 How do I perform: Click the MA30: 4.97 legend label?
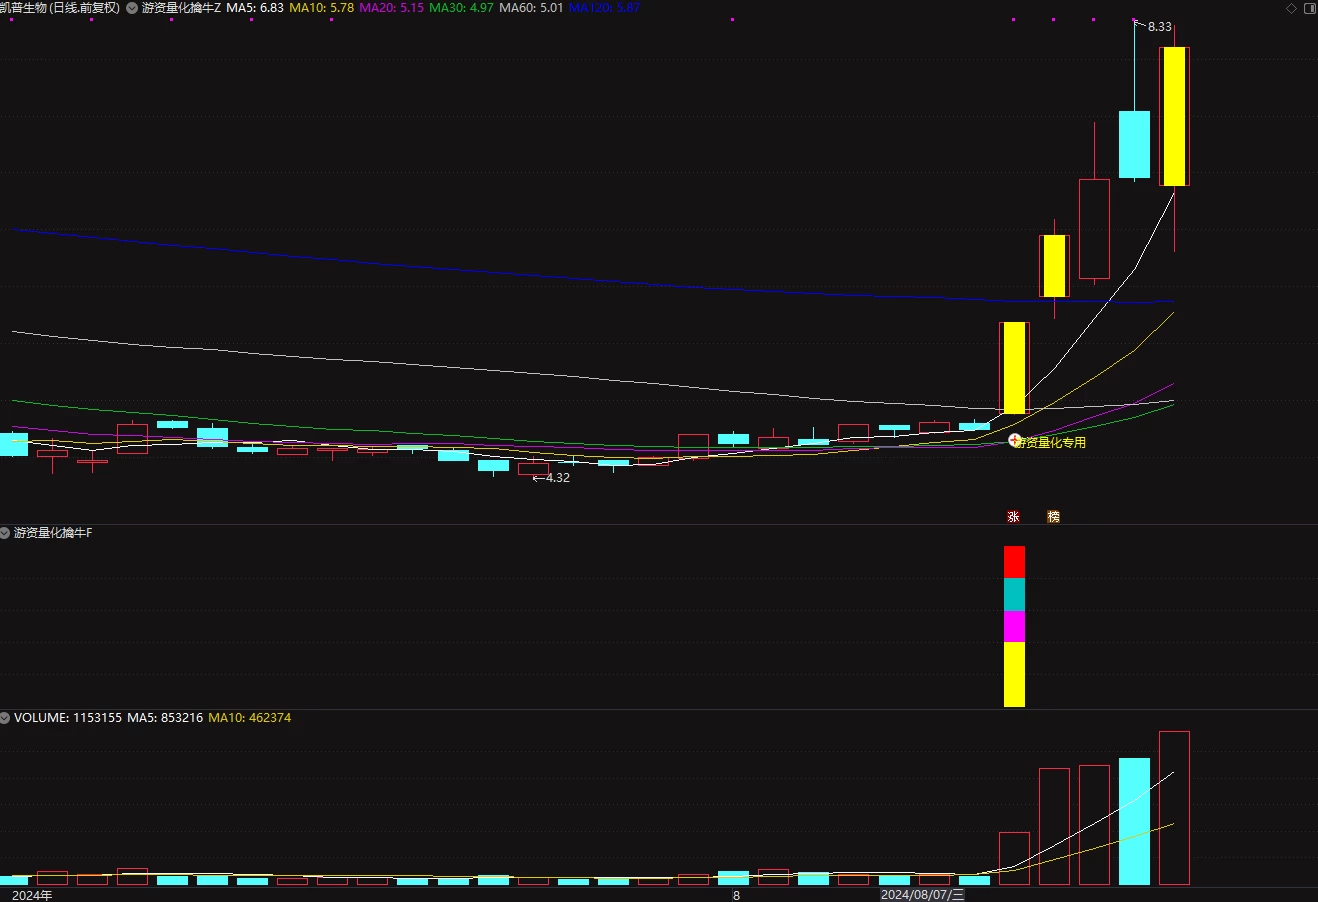point(461,8)
